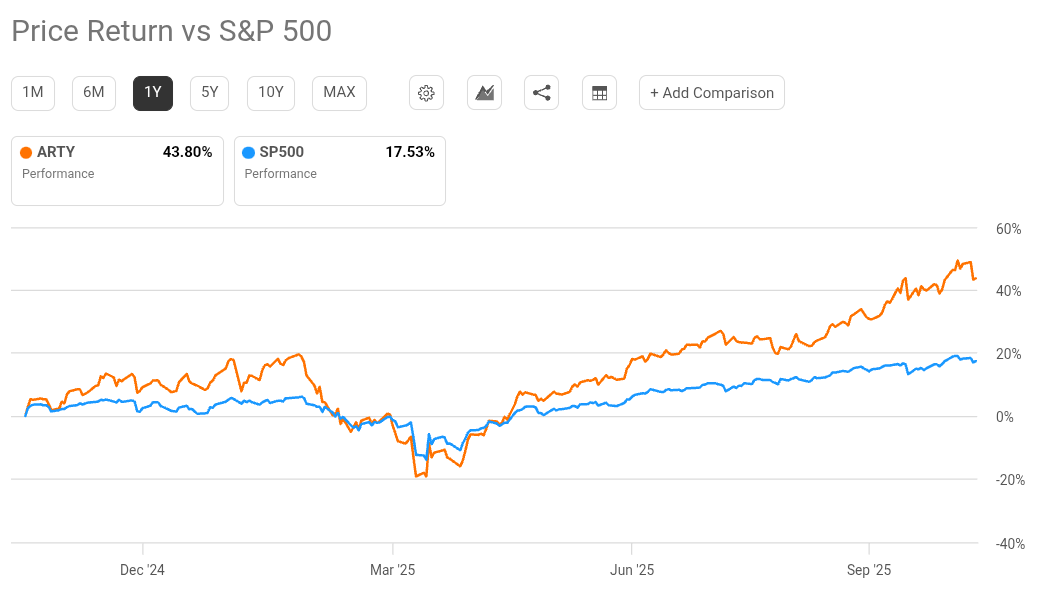Open Add Comparison
Screen dimensions: 1043x597
point(711,92)
